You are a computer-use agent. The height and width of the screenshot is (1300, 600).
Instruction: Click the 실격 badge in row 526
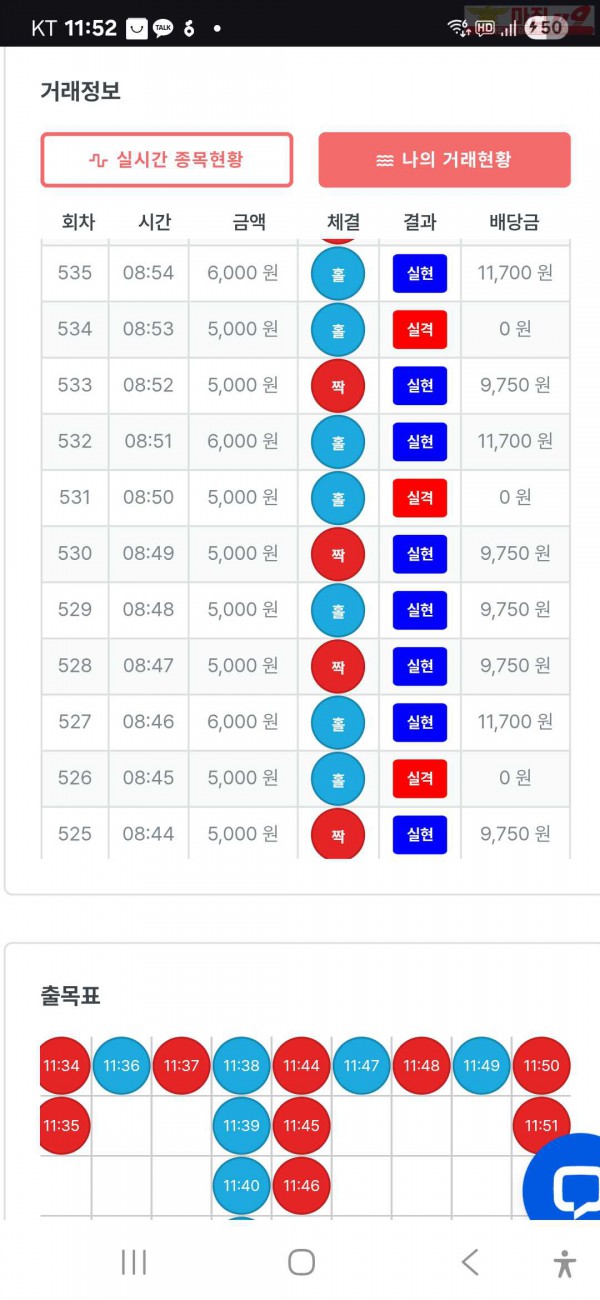coord(420,778)
